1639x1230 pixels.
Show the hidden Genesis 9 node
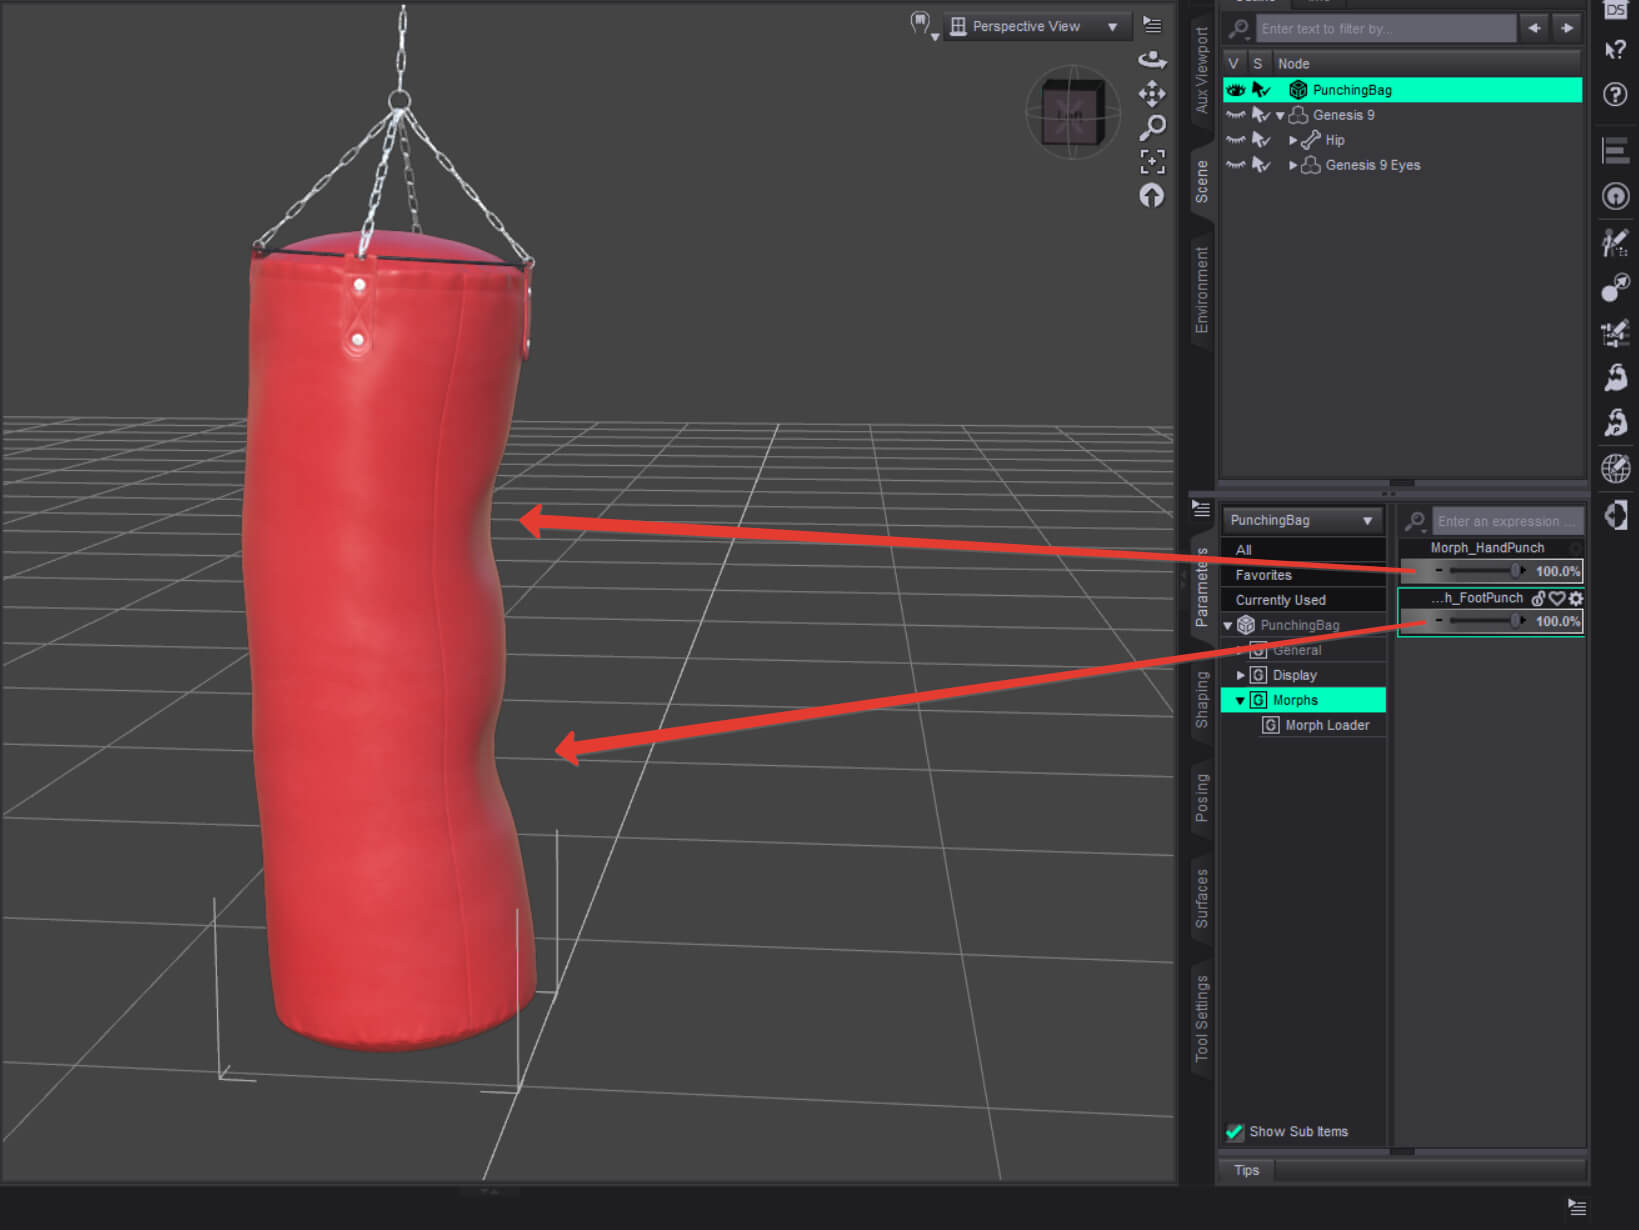1236,115
